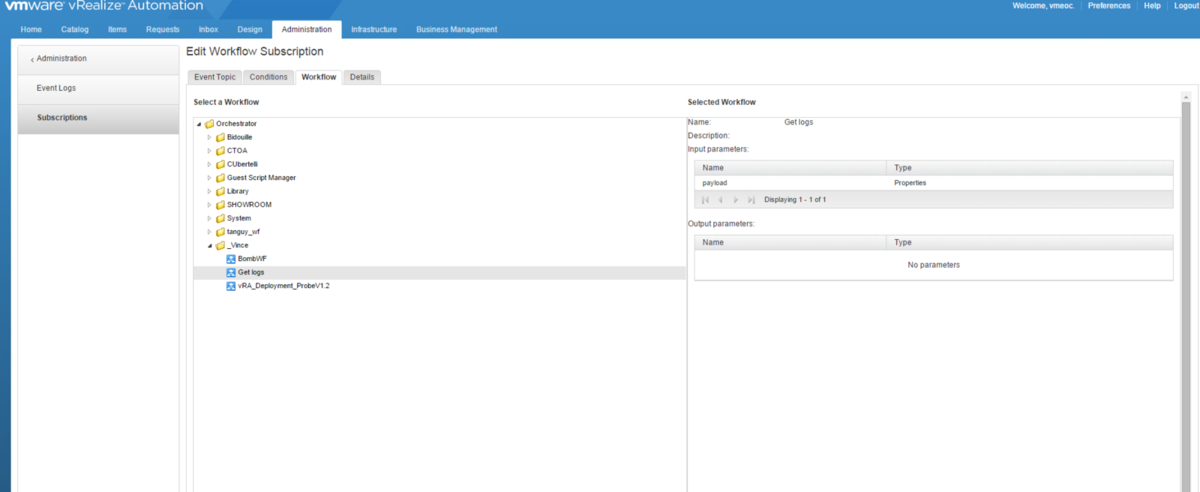Expand the CUbertelli folder
Screen dimensions: 1200x492
pyautogui.click(x=209, y=164)
